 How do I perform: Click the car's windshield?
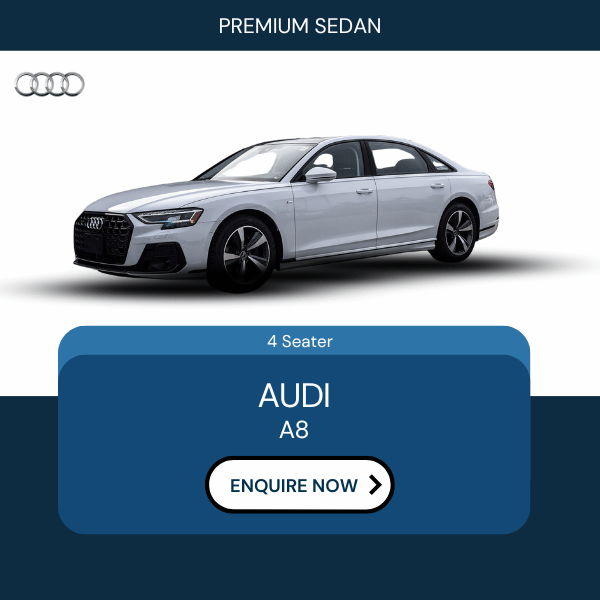tap(259, 162)
